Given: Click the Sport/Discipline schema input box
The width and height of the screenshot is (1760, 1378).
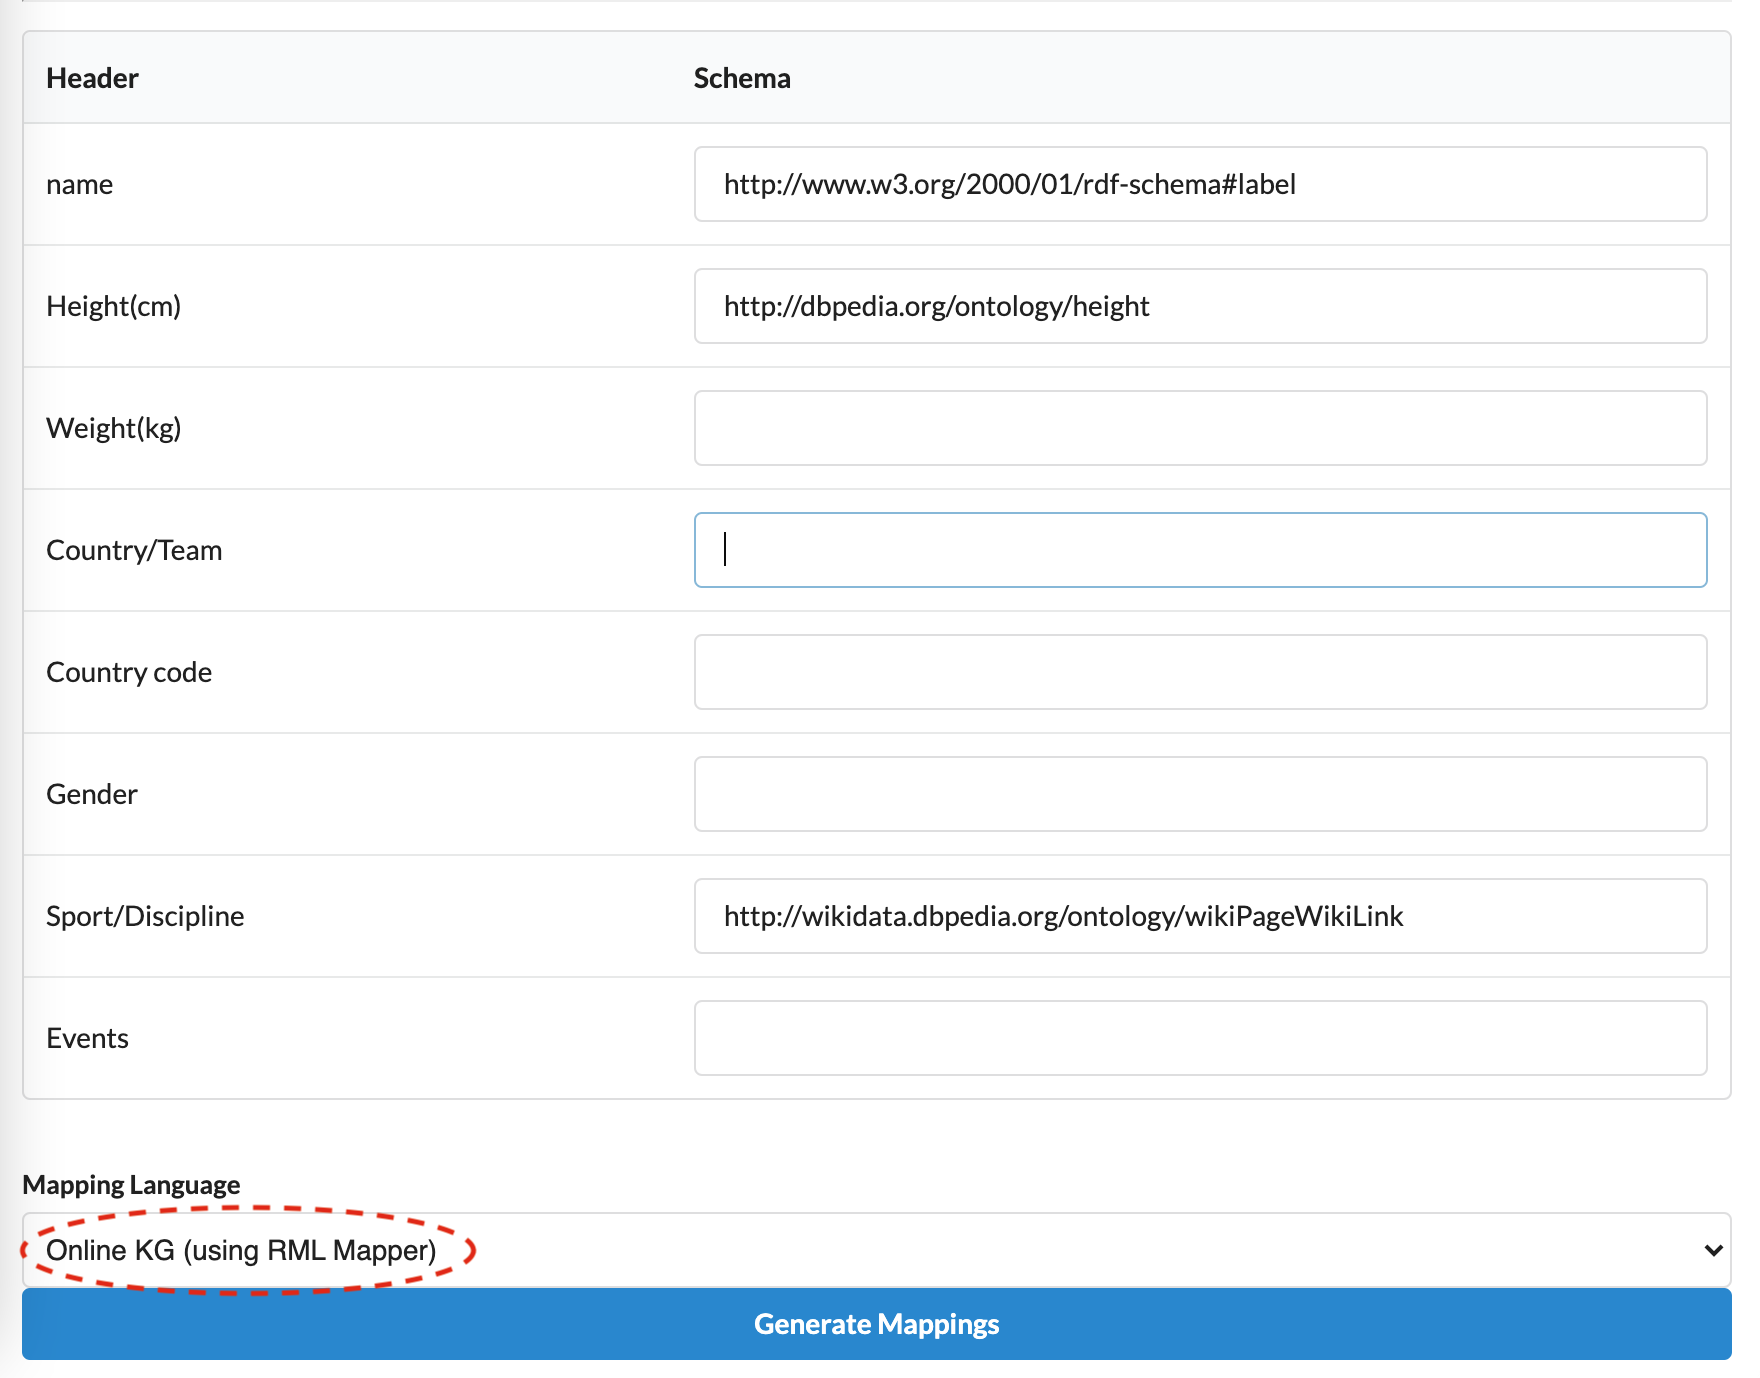Looking at the screenshot, I should (x=1200, y=916).
